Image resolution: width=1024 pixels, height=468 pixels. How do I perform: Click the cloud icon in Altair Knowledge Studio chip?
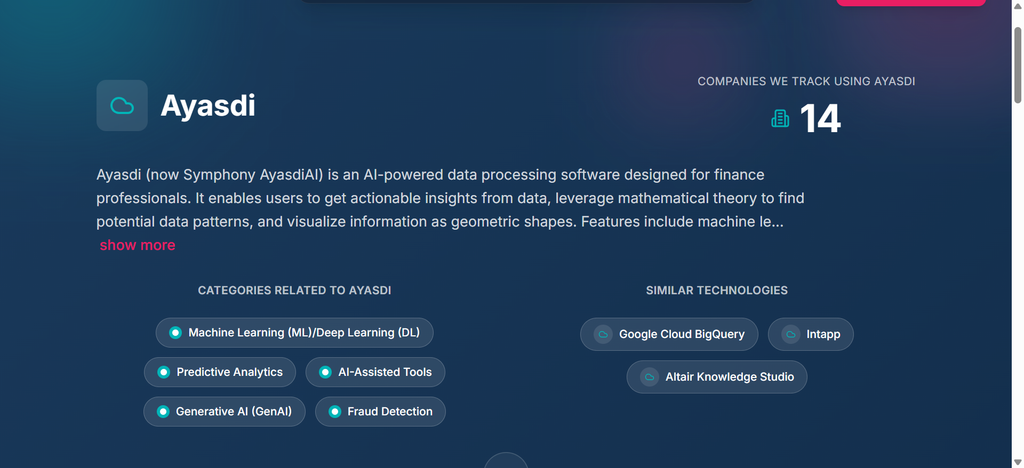(x=649, y=377)
